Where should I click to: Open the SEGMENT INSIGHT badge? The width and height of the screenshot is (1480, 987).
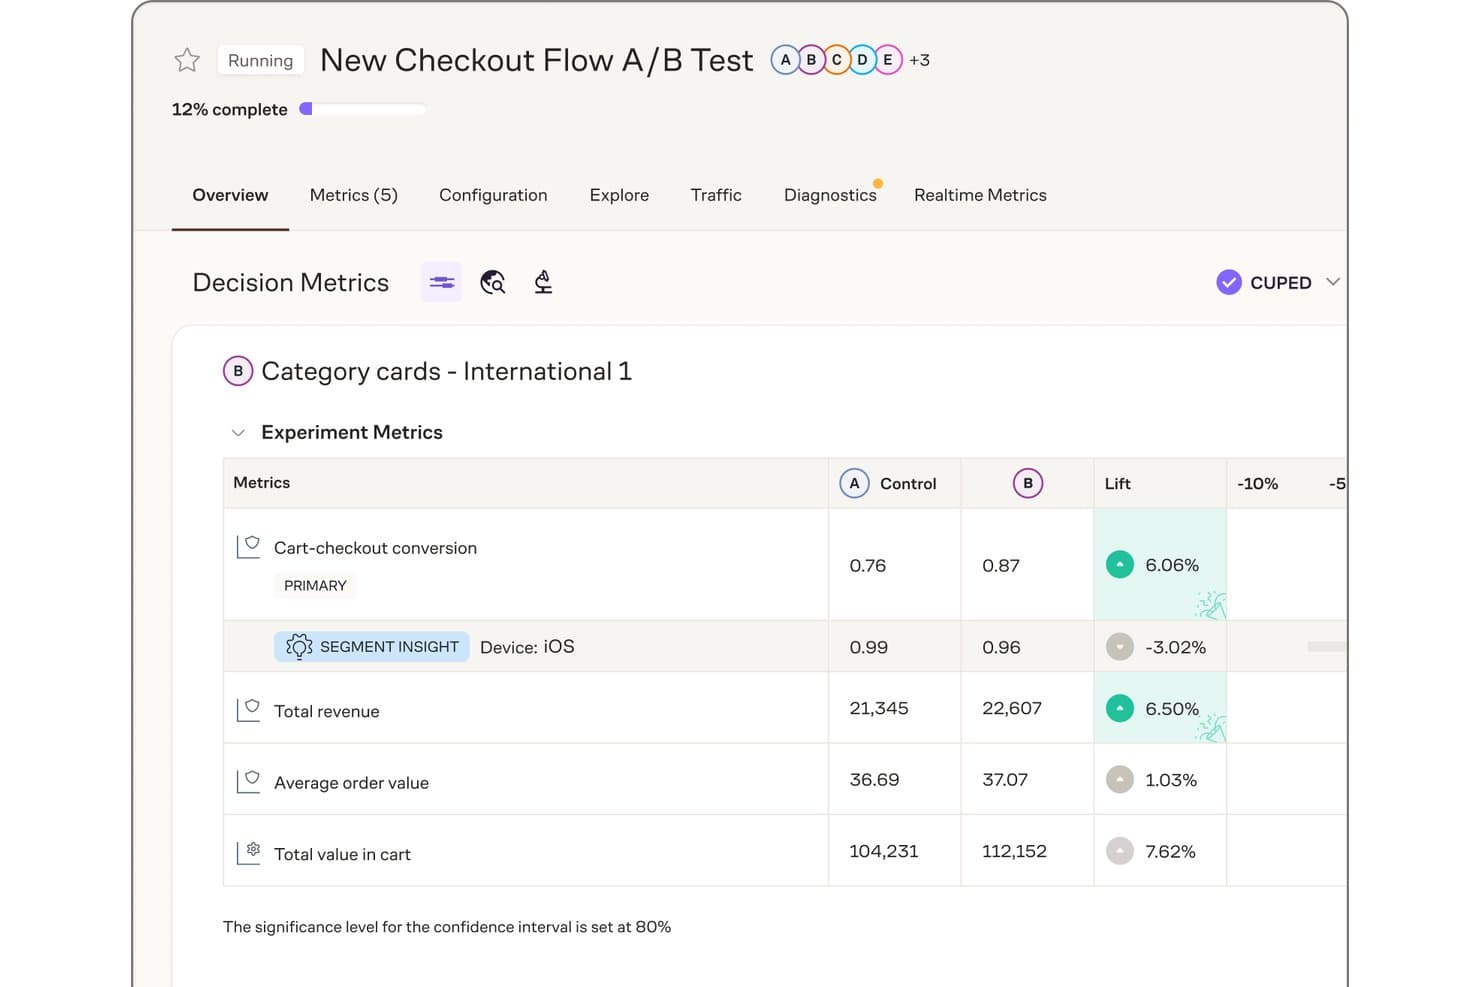click(x=372, y=646)
